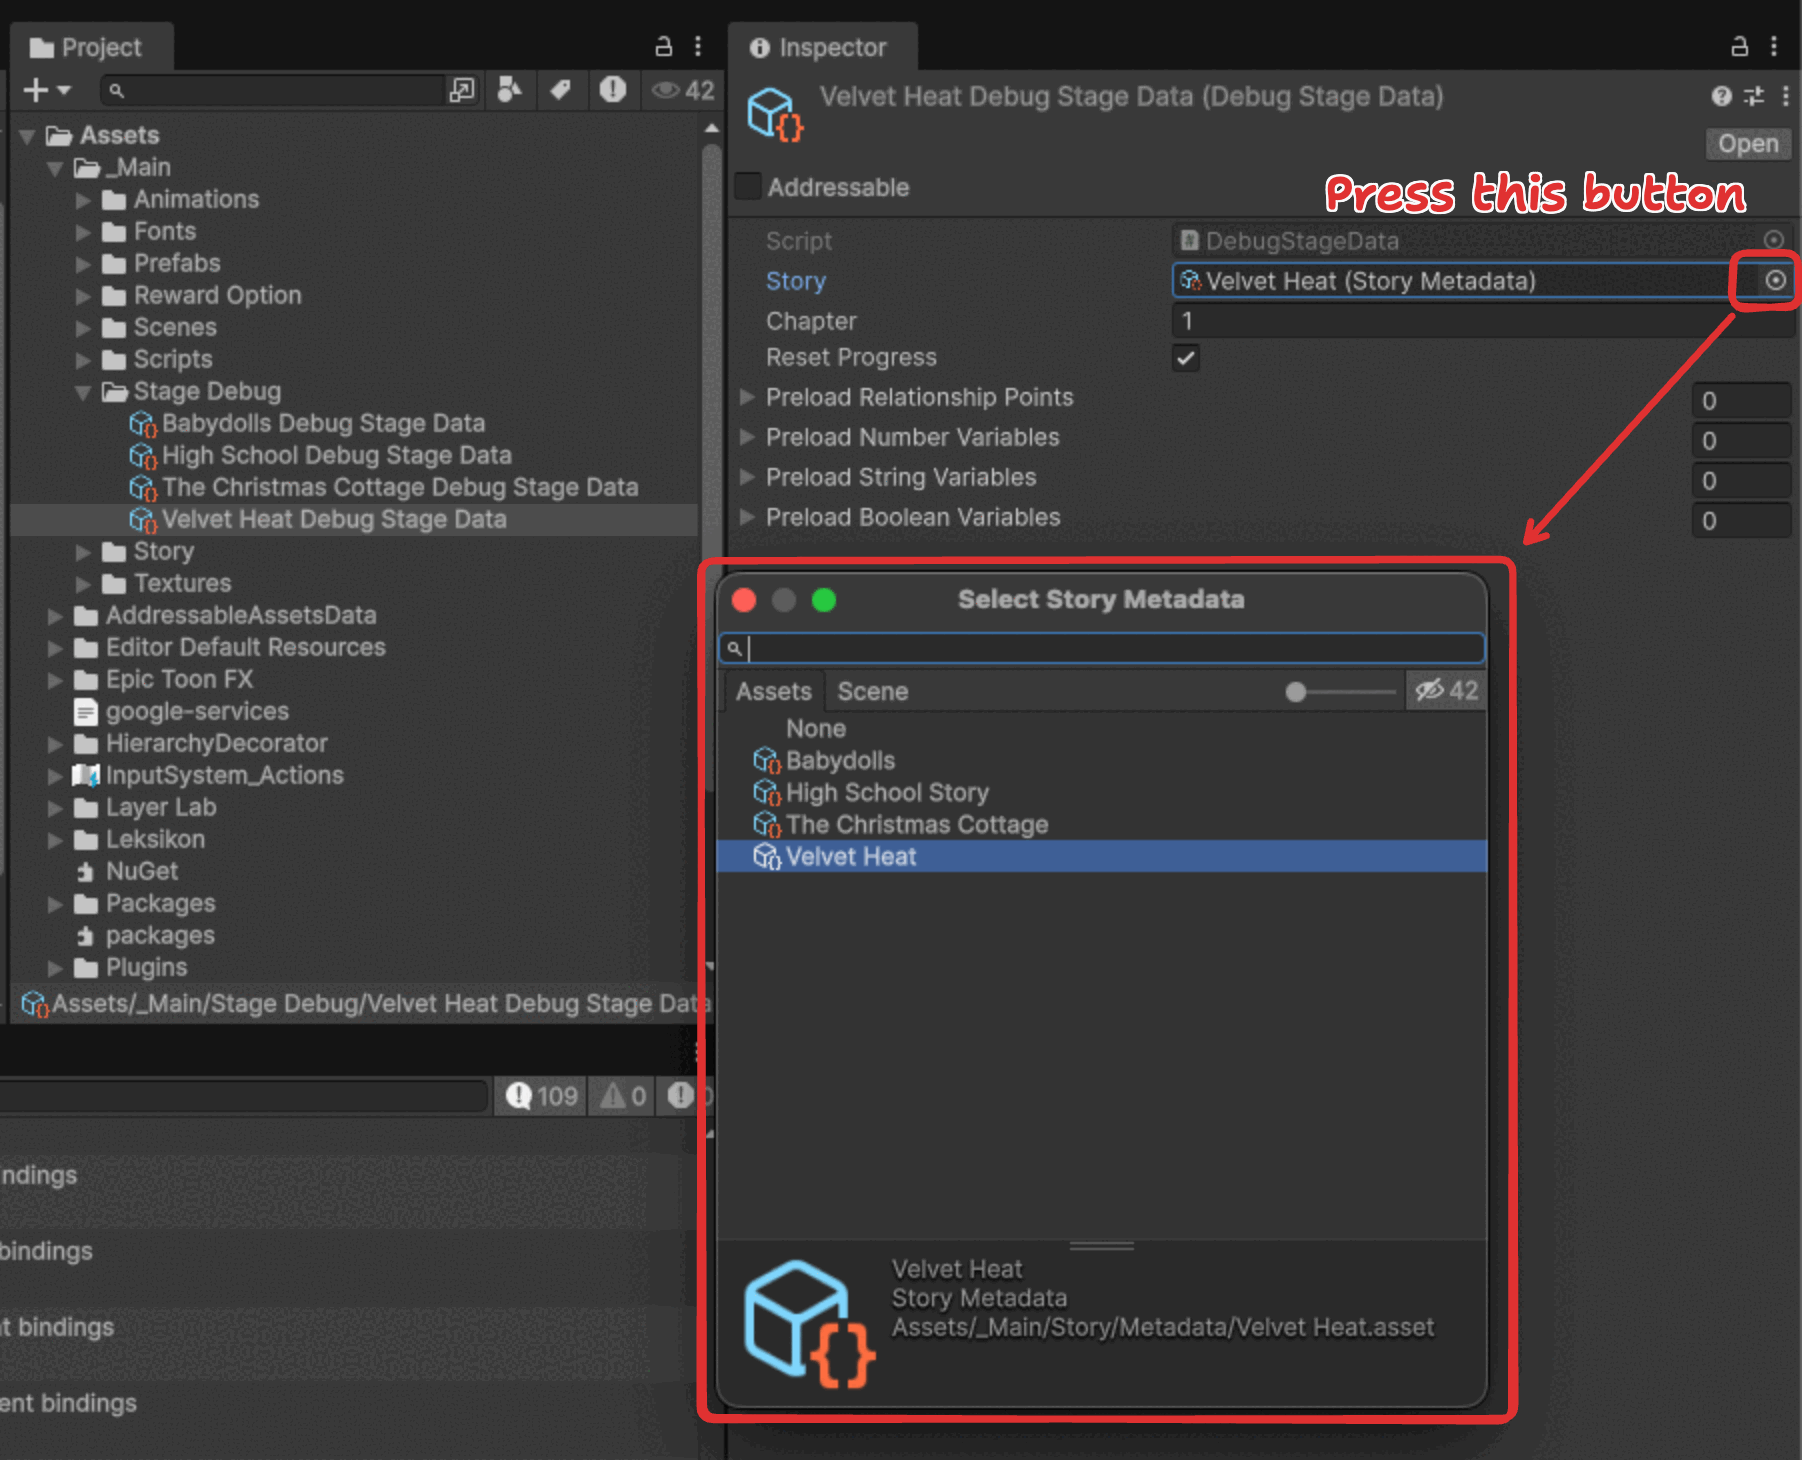Collapse the Stage Debug folder
1802x1460 pixels.
click(x=83, y=392)
